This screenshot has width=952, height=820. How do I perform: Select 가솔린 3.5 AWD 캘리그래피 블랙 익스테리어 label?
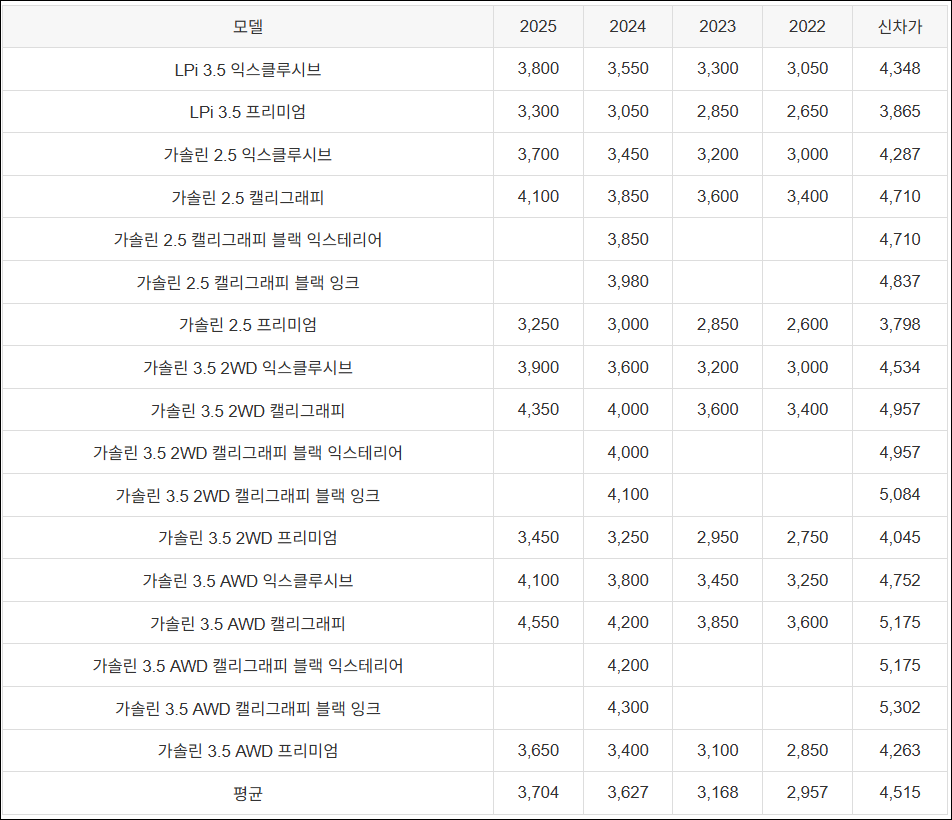tap(248, 665)
